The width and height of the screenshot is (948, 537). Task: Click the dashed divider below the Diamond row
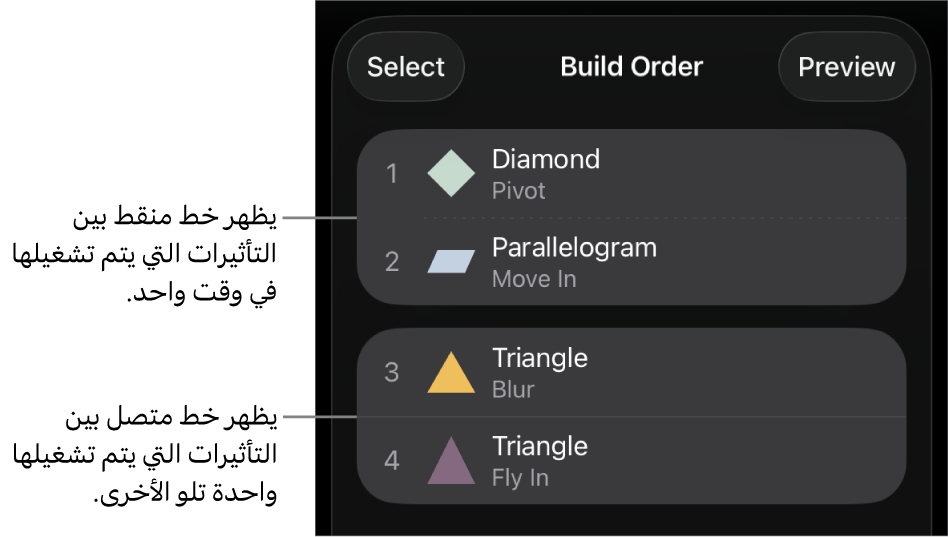[x=660, y=217]
